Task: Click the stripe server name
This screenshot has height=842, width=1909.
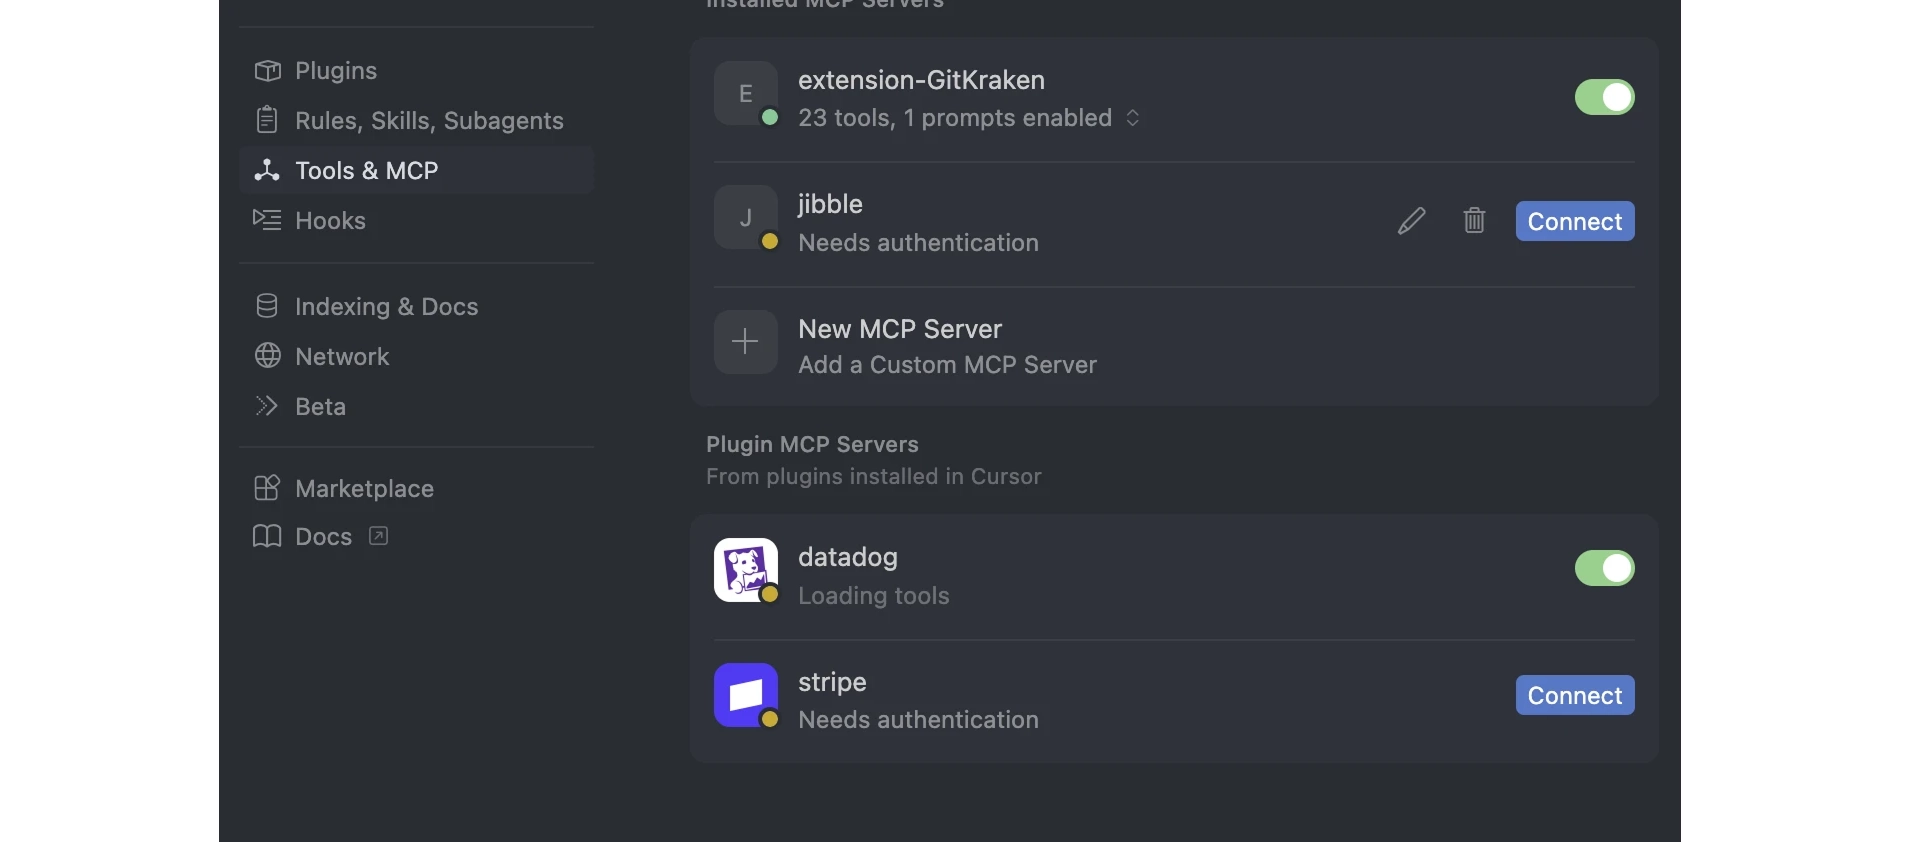Action: (832, 682)
